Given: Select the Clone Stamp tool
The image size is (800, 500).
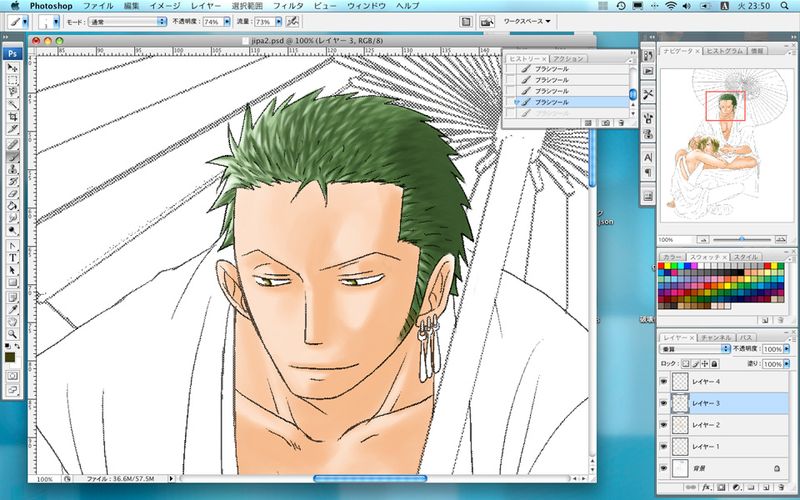Looking at the screenshot, I should (x=12, y=169).
